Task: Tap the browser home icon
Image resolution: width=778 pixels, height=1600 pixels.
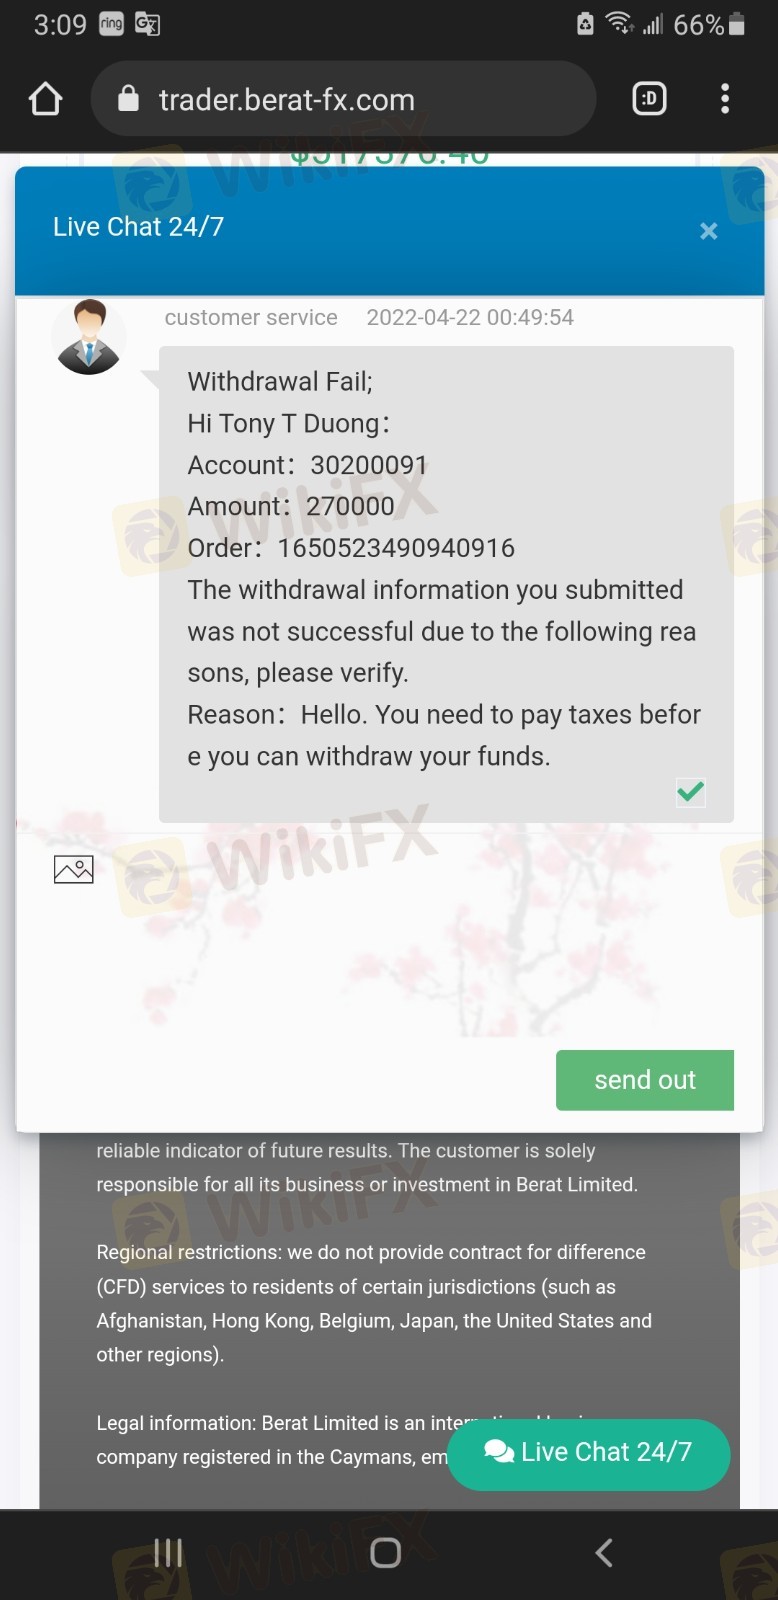Action: tap(46, 99)
